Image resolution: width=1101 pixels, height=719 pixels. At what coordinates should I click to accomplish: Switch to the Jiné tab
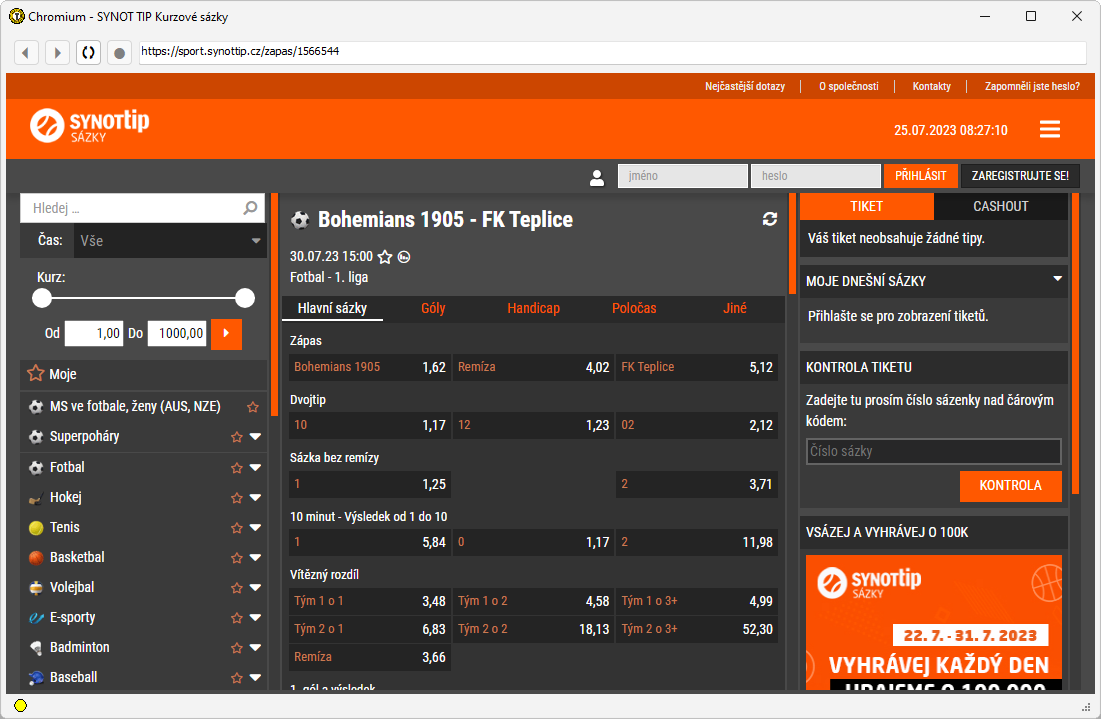pos(734,308)
